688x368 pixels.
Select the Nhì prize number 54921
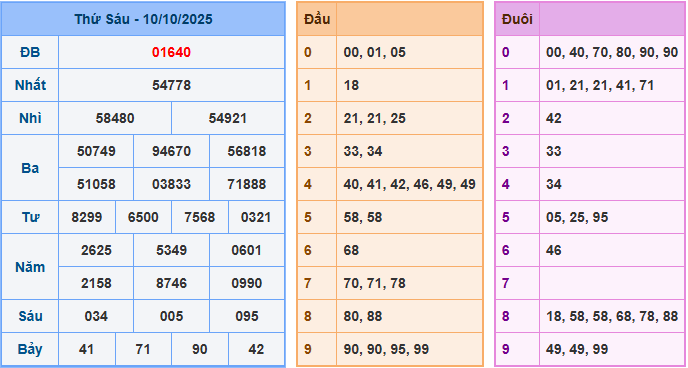tap(228, 118)
